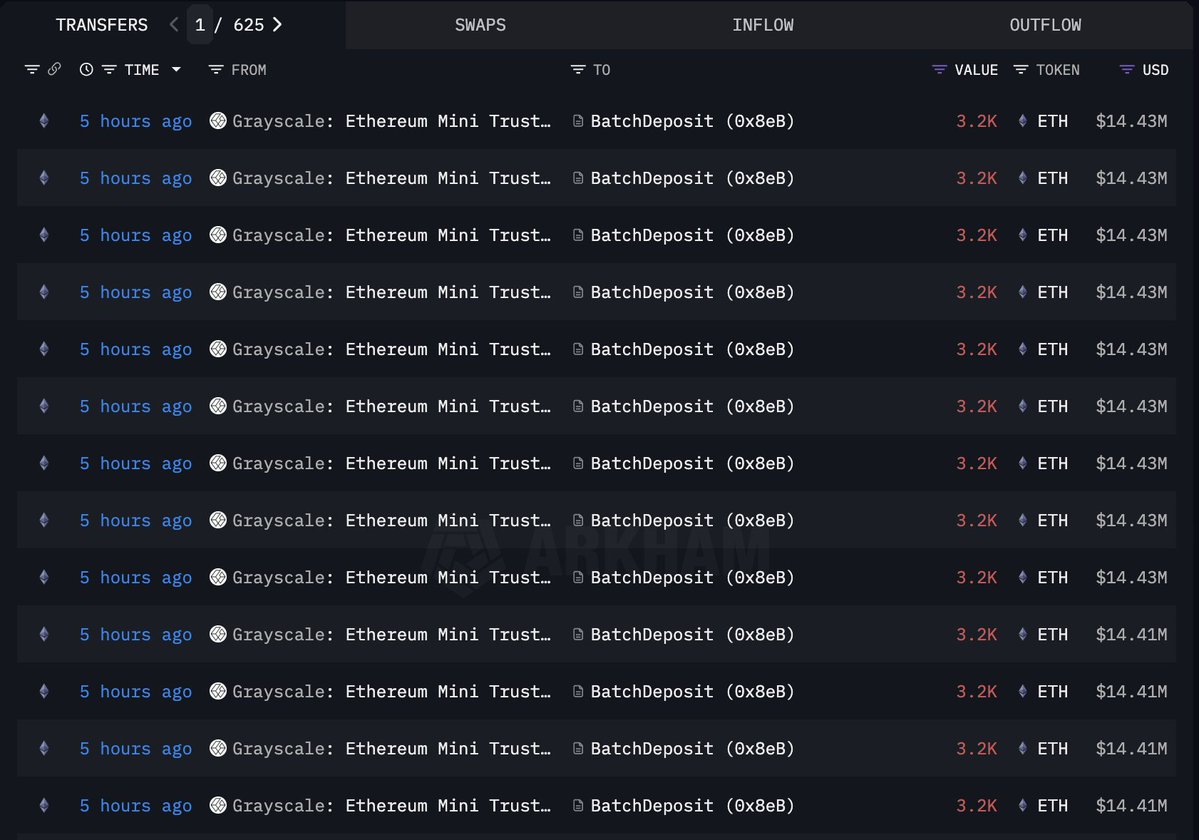Click the contract document icon beside BatchDeposit
Image resolution: width=1199 pixels, height=840 pixels.
coord(577,121)
